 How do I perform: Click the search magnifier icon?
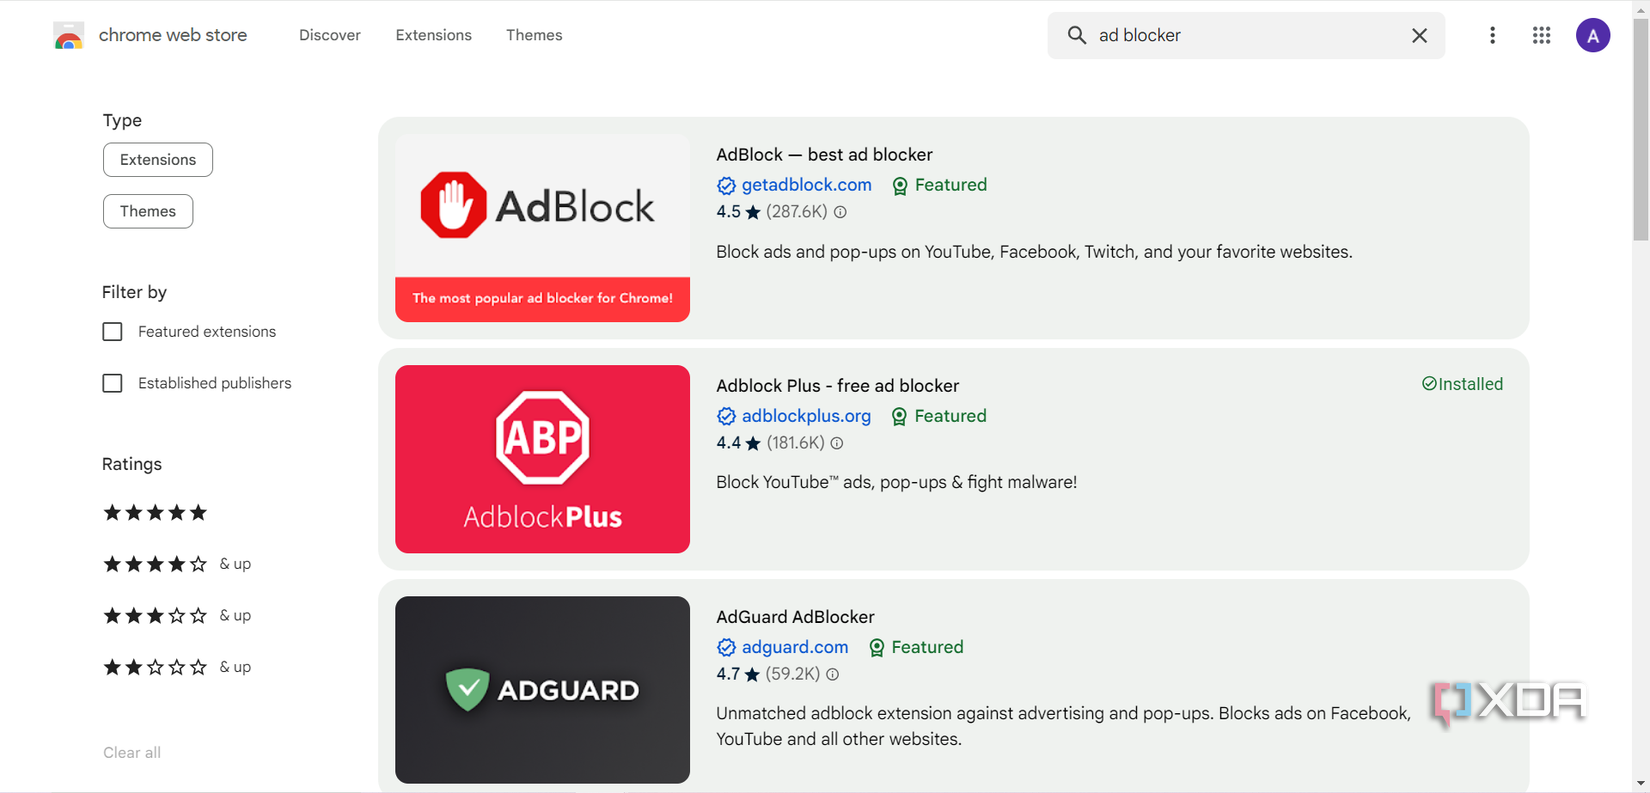pyautogui.click(x=1076, y=36)
